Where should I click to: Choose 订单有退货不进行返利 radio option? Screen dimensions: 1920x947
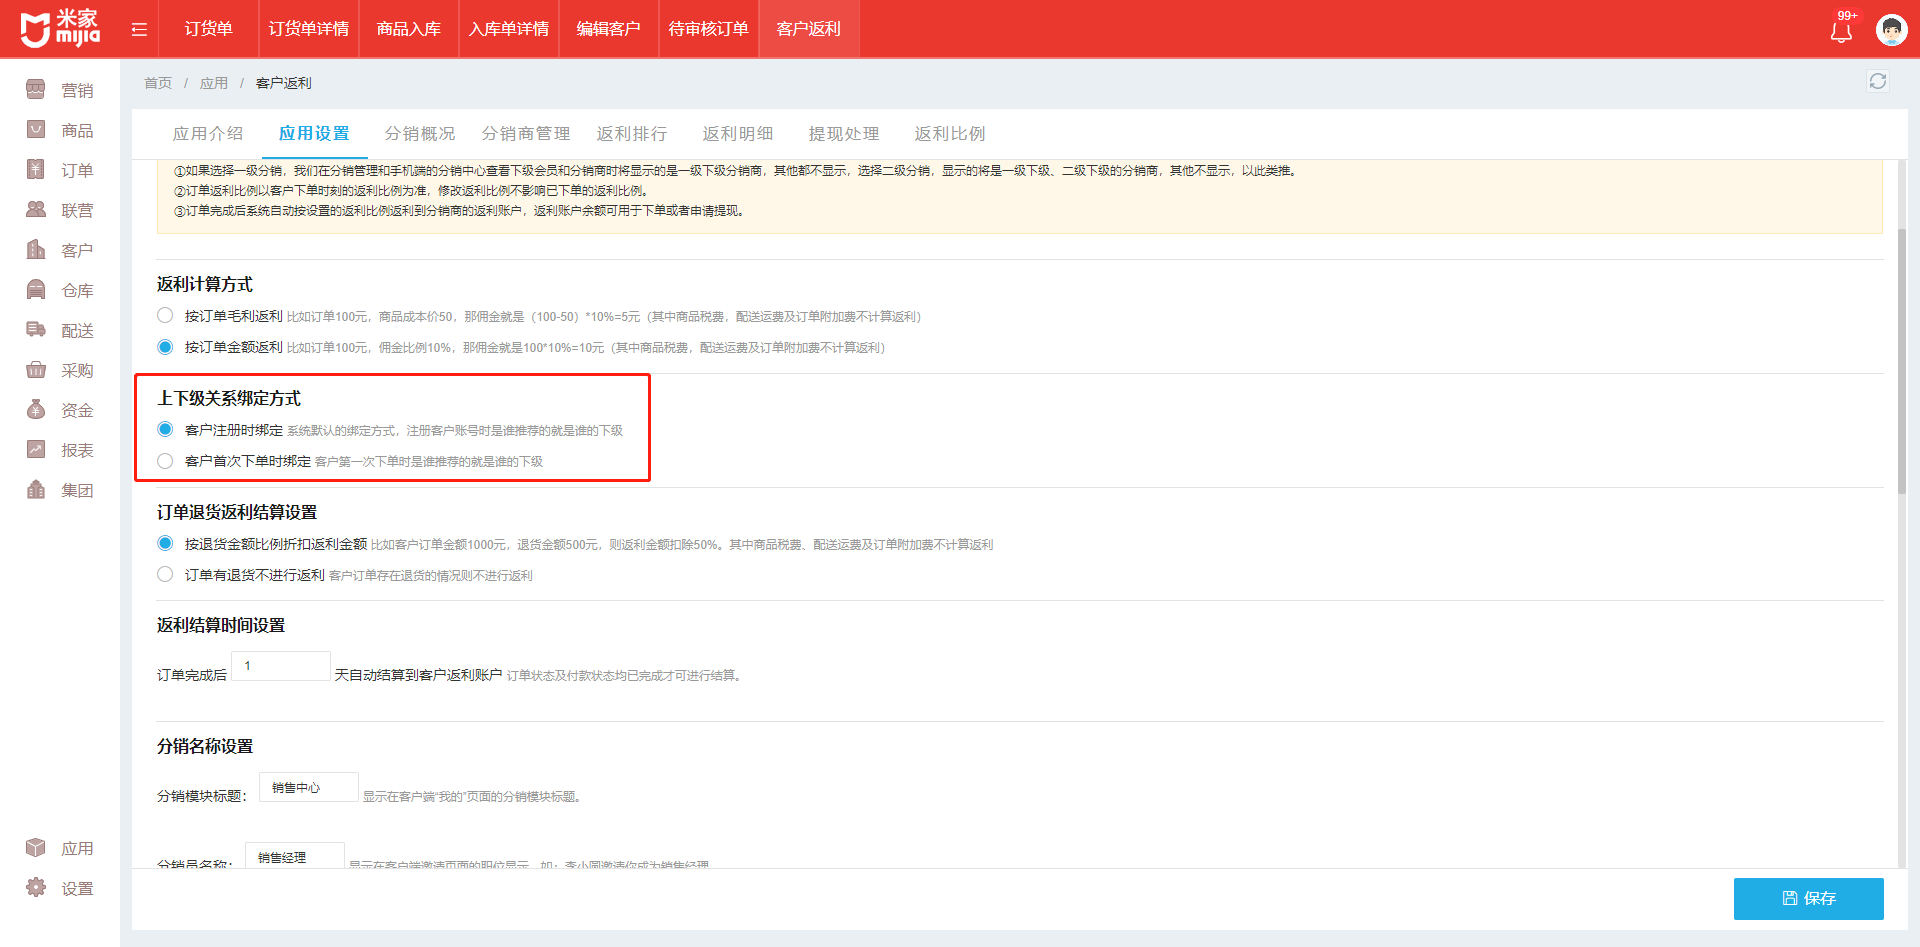pos(166,575)
